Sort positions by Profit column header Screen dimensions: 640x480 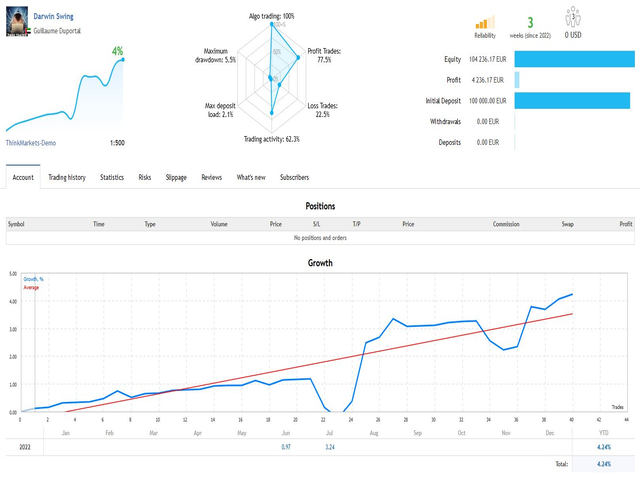[626, 224]
